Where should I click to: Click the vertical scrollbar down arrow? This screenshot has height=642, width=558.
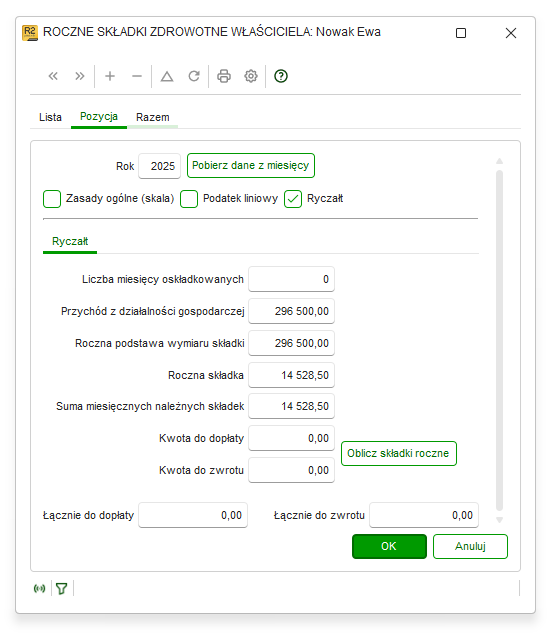point(499,520)
